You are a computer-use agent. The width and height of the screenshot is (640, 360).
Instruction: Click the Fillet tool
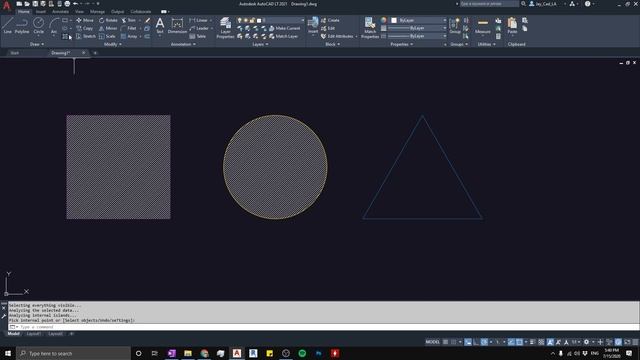[129, 28]
